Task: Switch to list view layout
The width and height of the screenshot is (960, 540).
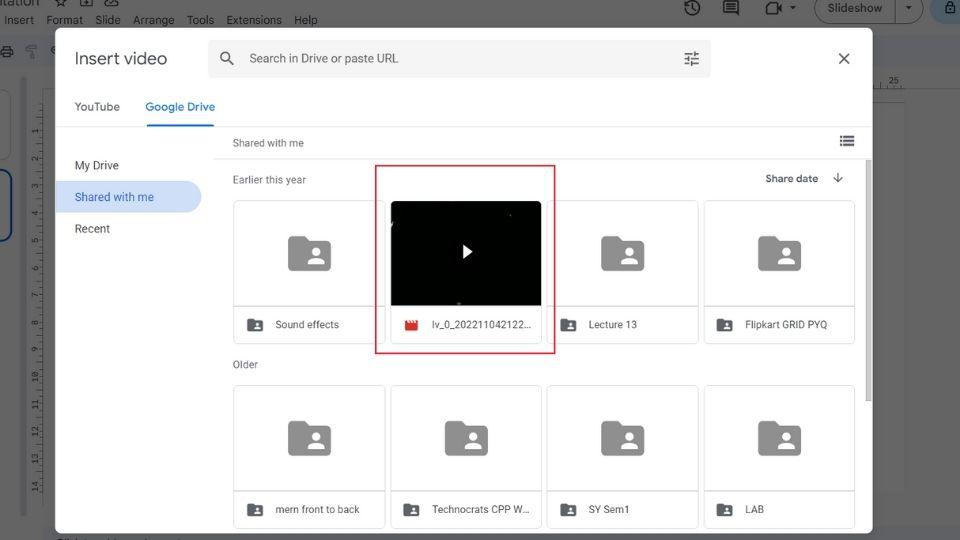Action: (847, 141)
